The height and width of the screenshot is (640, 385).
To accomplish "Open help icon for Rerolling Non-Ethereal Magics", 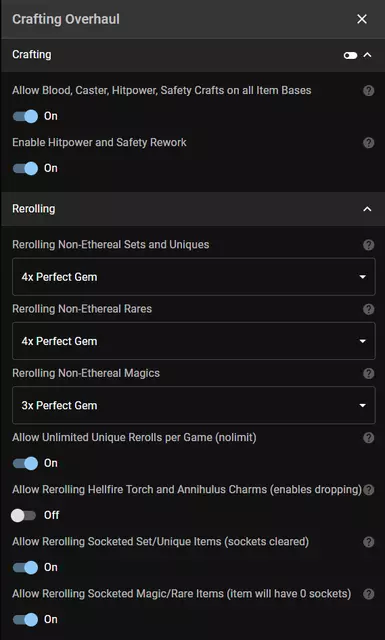I will 369,373.
